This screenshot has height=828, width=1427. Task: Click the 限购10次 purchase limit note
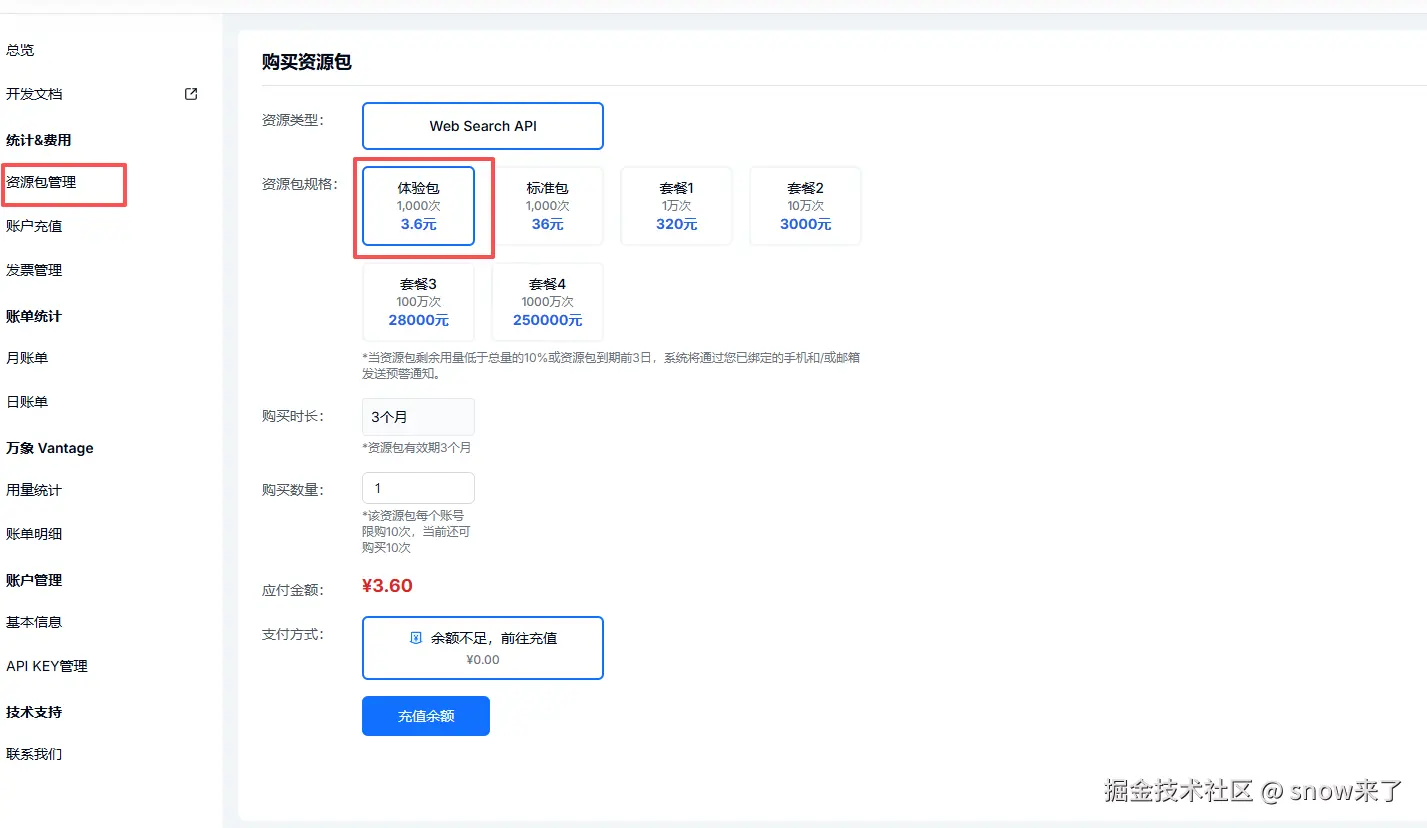(416, 532)
